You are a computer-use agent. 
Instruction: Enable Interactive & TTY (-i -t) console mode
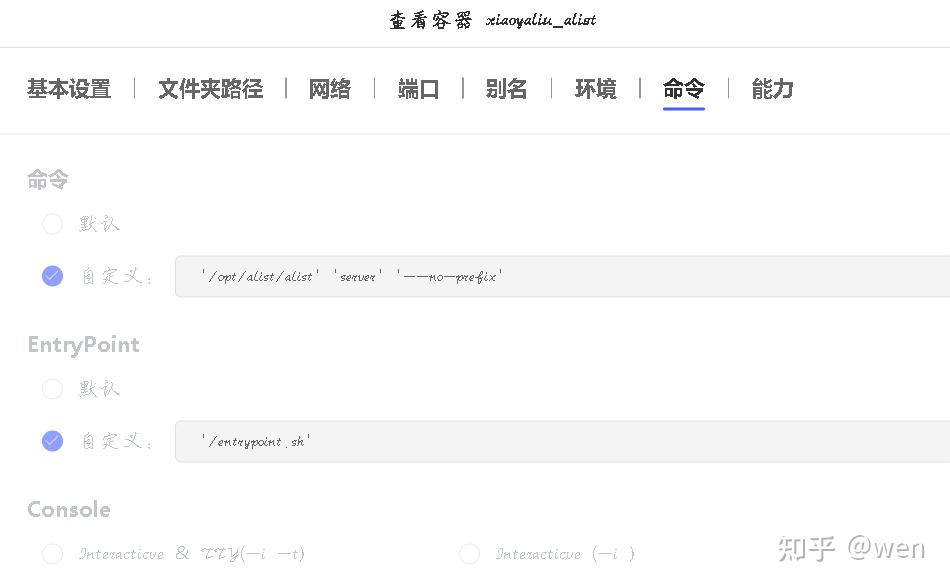tap(52, 553)
